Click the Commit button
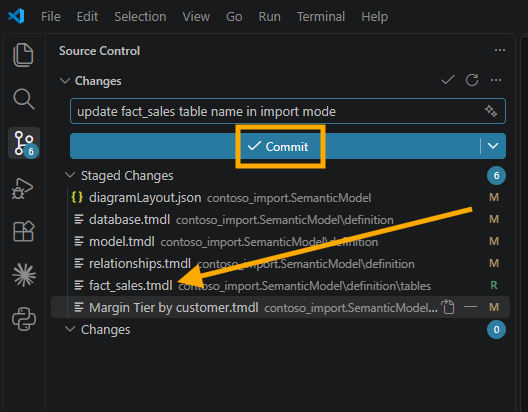 [275, 146]
